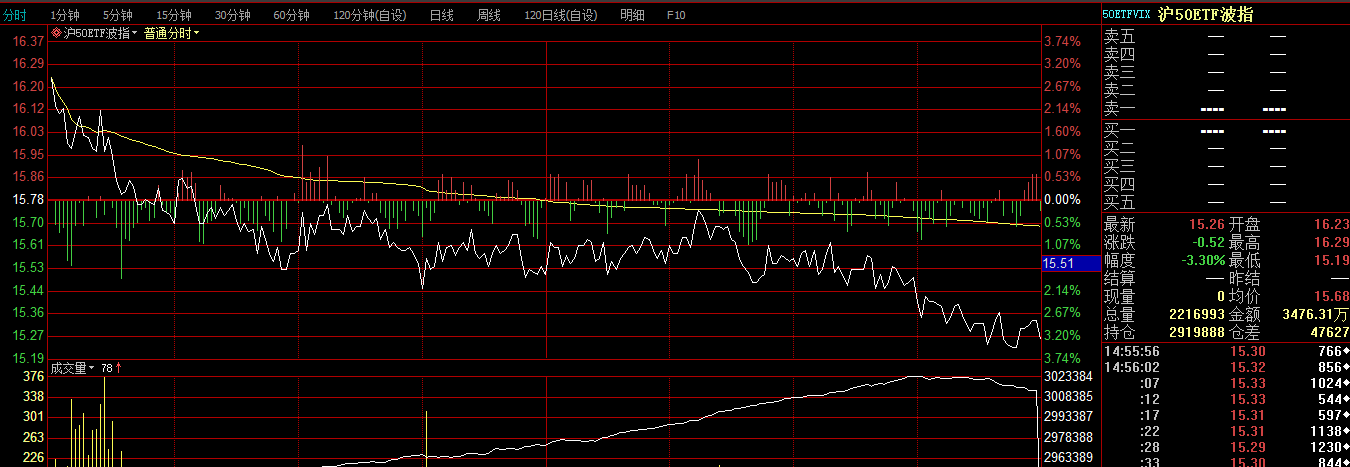The width and height of the screenshot is (1350, 467).
Task: Click the 买三 order book row label
Action: (1120, 166)
